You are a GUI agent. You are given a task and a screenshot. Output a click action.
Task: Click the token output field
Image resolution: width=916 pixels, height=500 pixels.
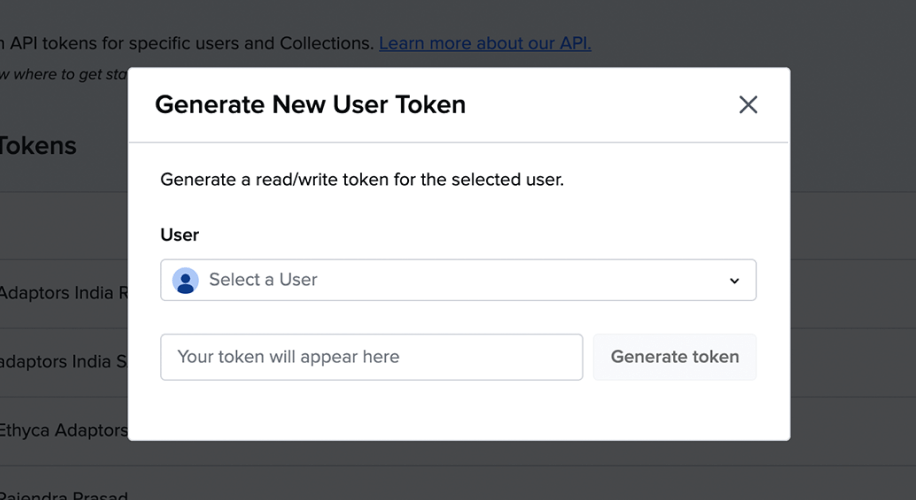(371, 357)
